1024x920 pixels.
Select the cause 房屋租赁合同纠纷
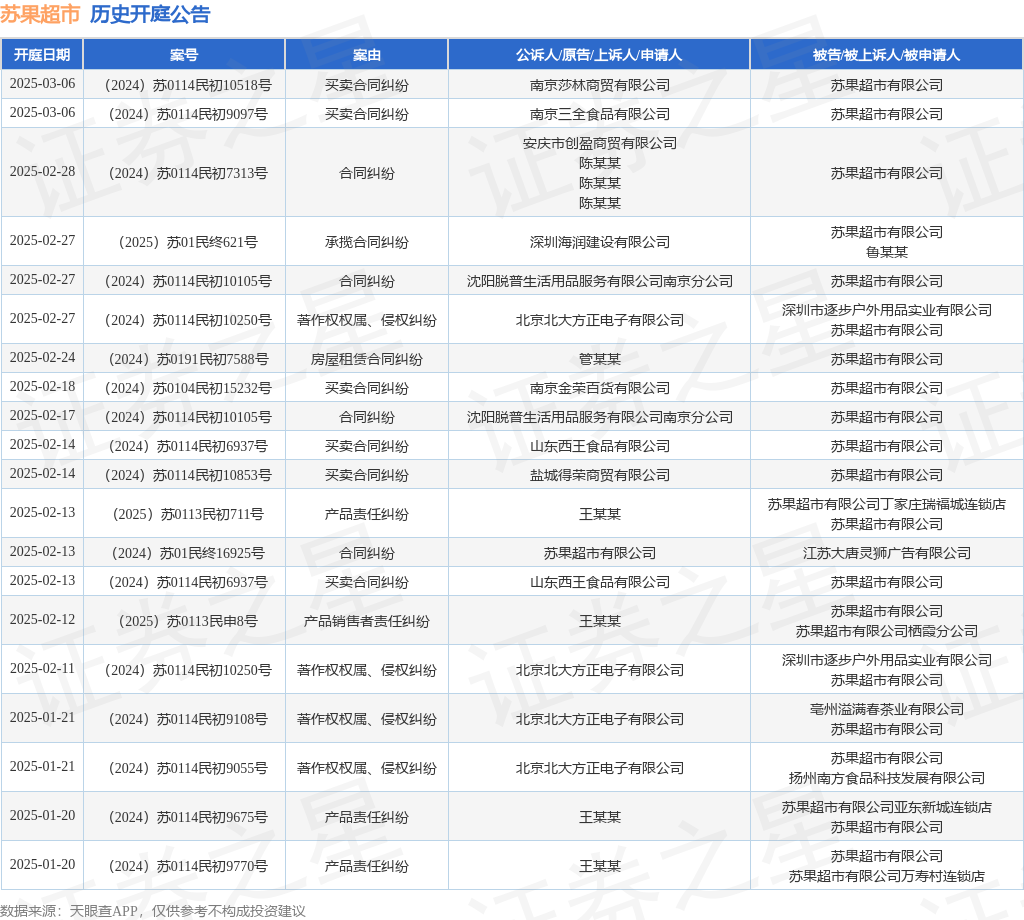click(x=366, y=359)
